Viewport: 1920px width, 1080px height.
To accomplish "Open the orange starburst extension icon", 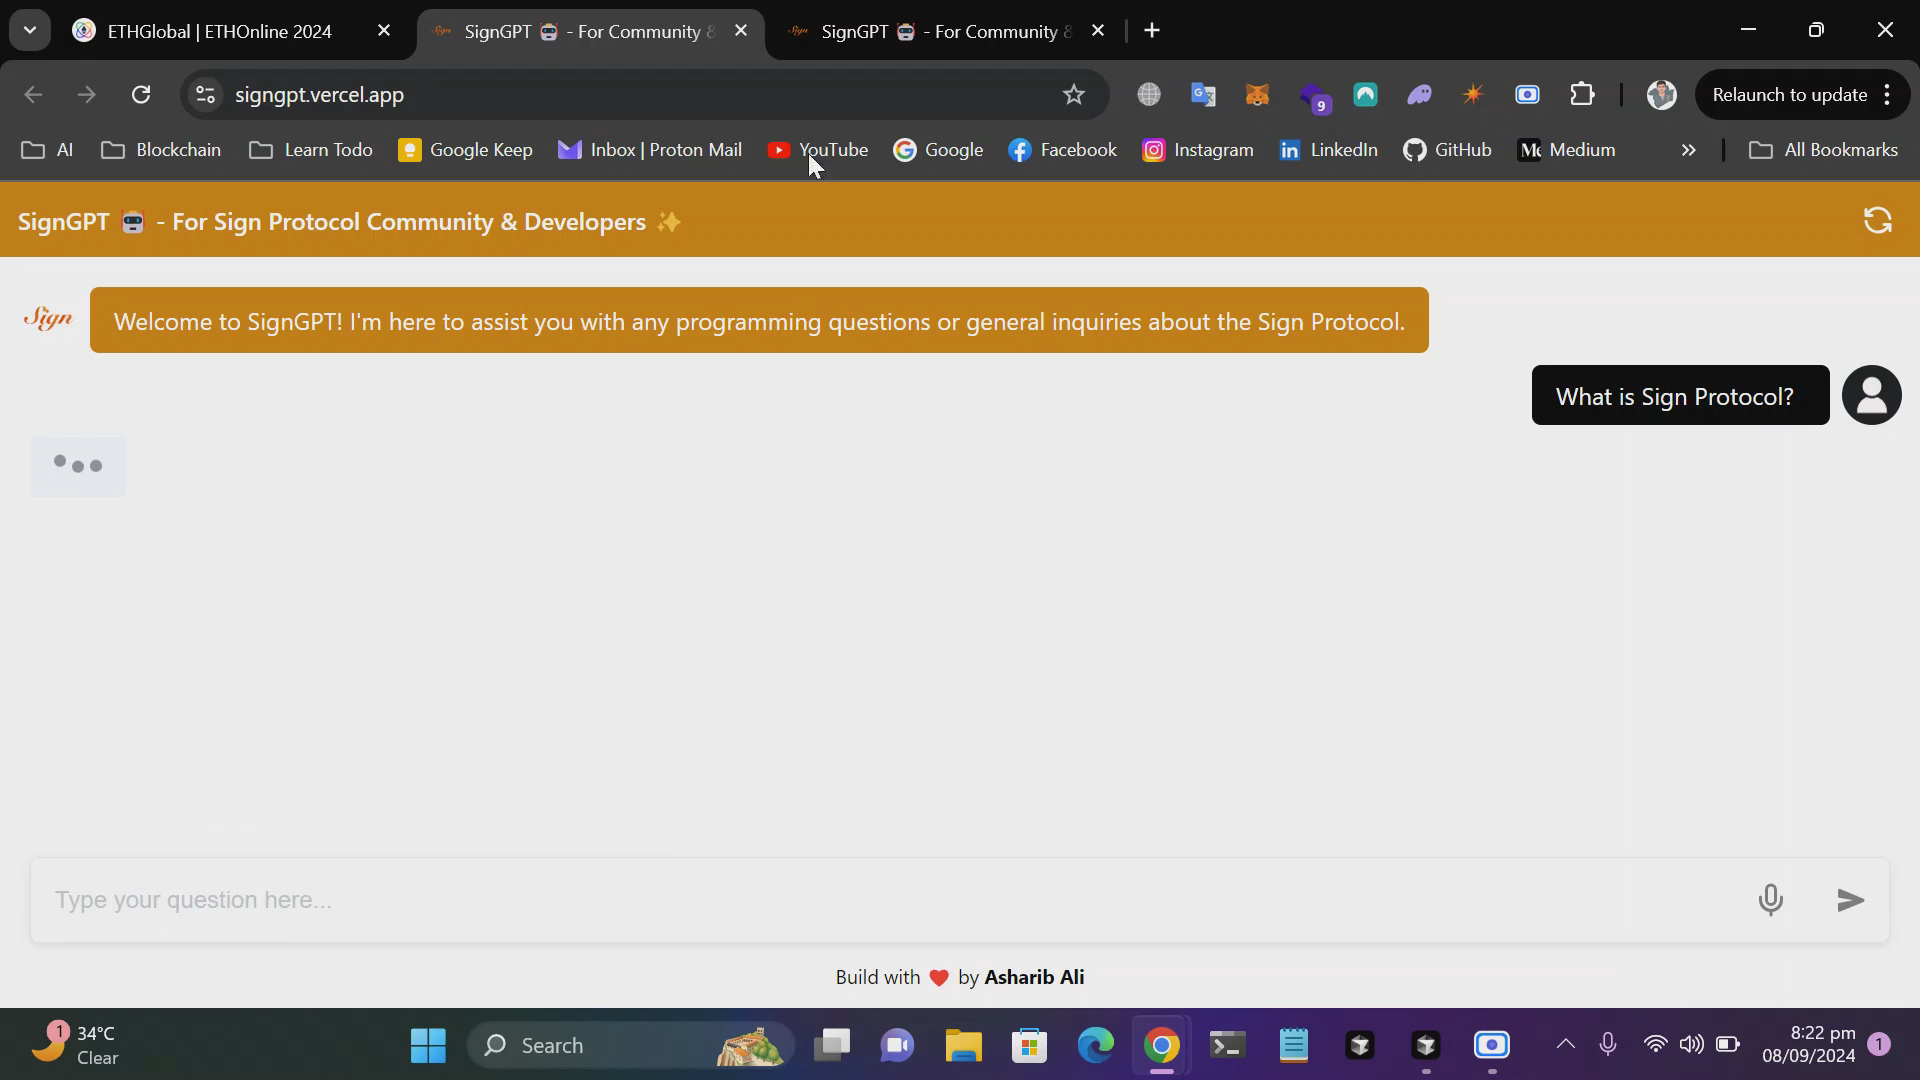I will click(1473, 95).
